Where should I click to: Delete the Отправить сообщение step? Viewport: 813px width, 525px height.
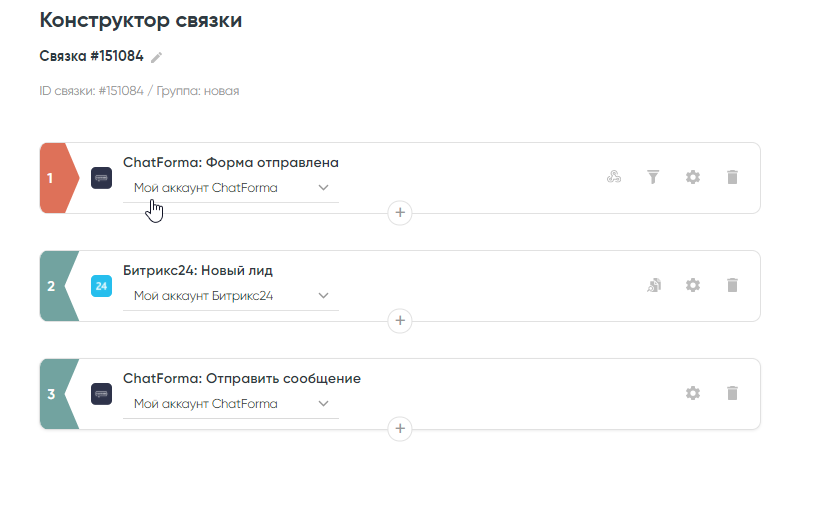732,393
